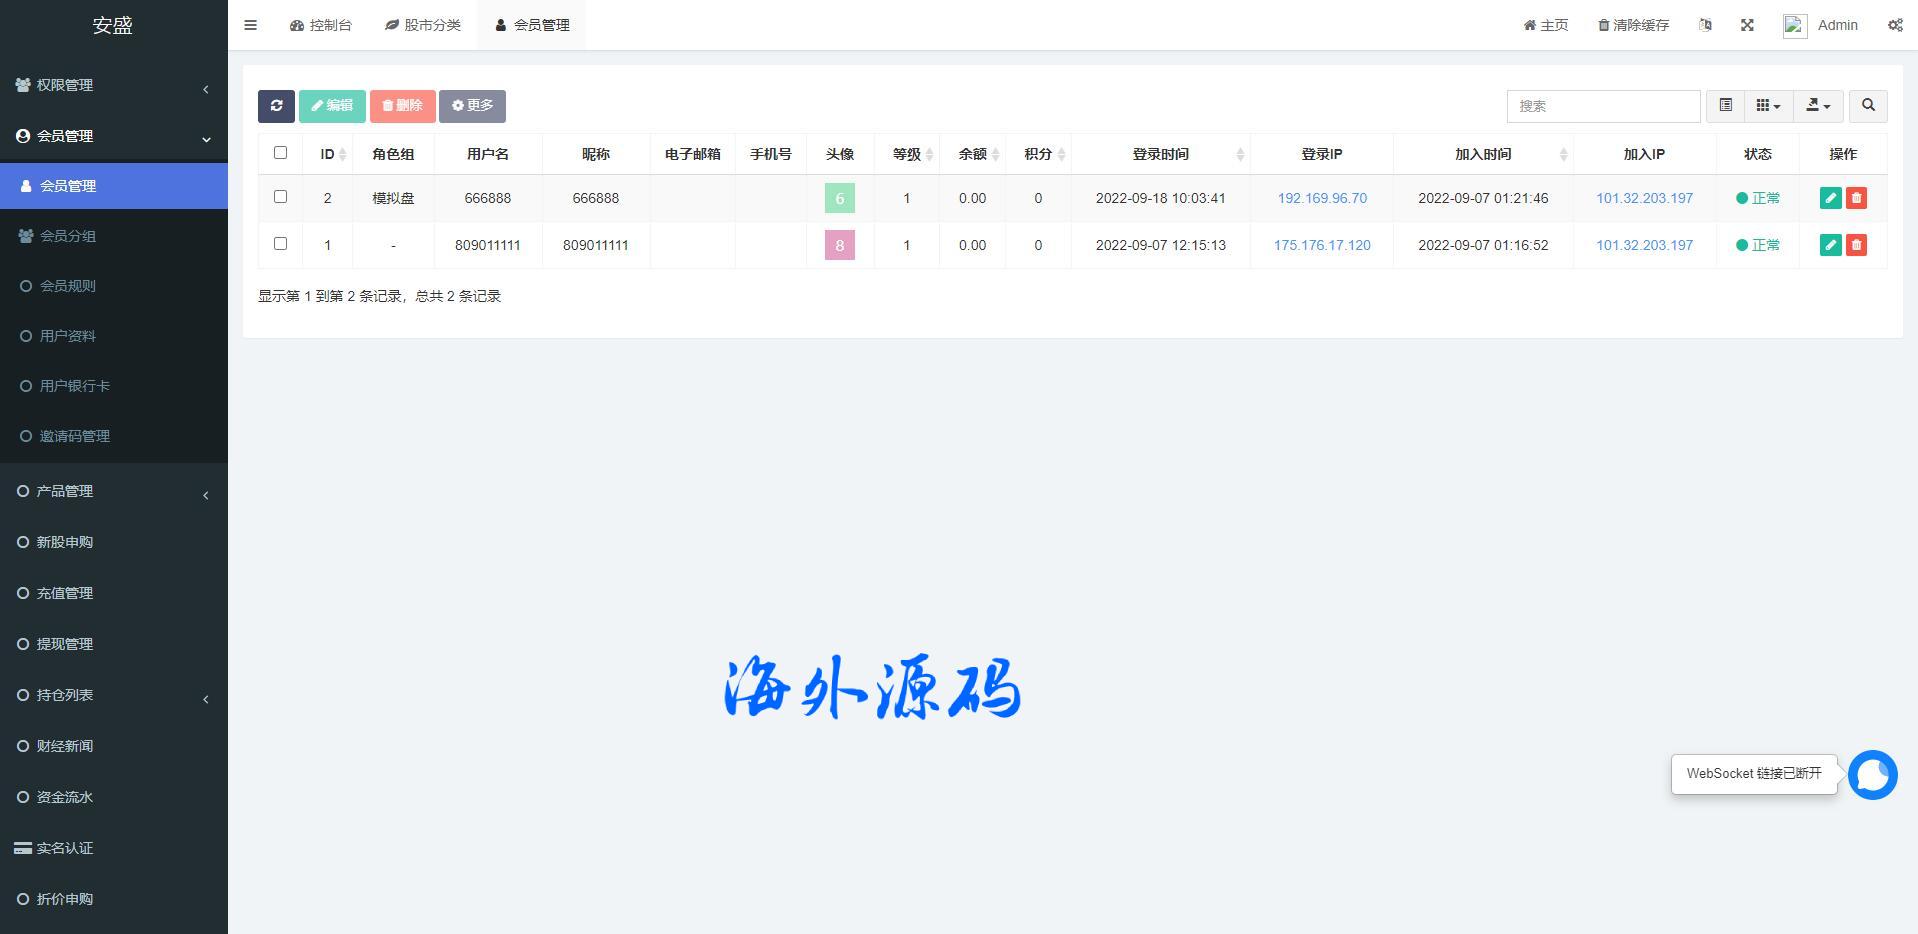Screen dimensions: 1918x934
Task: Open the fullscreen toggle icon in header
Action: (1747, 25)
